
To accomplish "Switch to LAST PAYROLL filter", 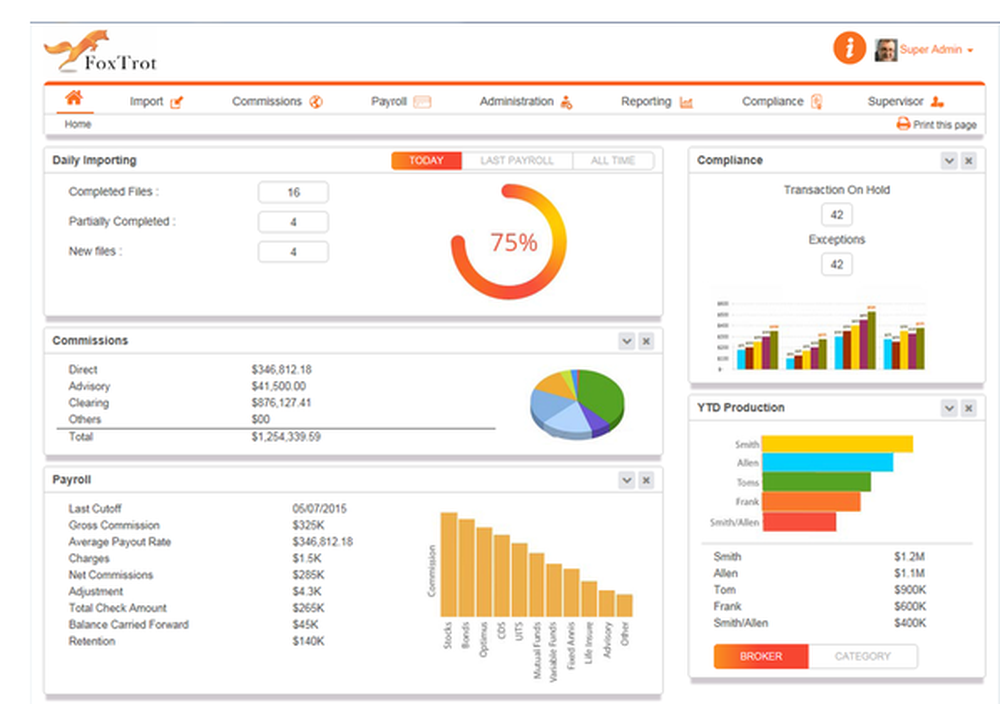I will pyautogui.click(x=517, y=161).
